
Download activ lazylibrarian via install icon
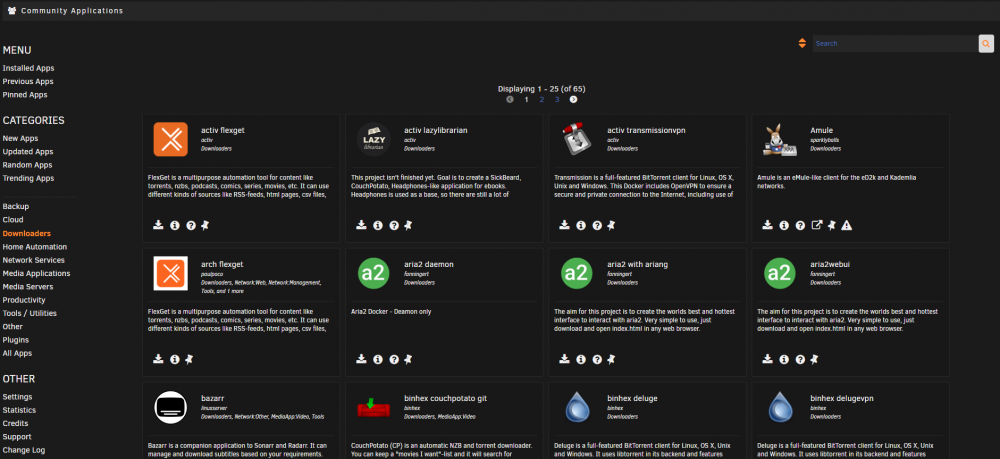point(361,225)
